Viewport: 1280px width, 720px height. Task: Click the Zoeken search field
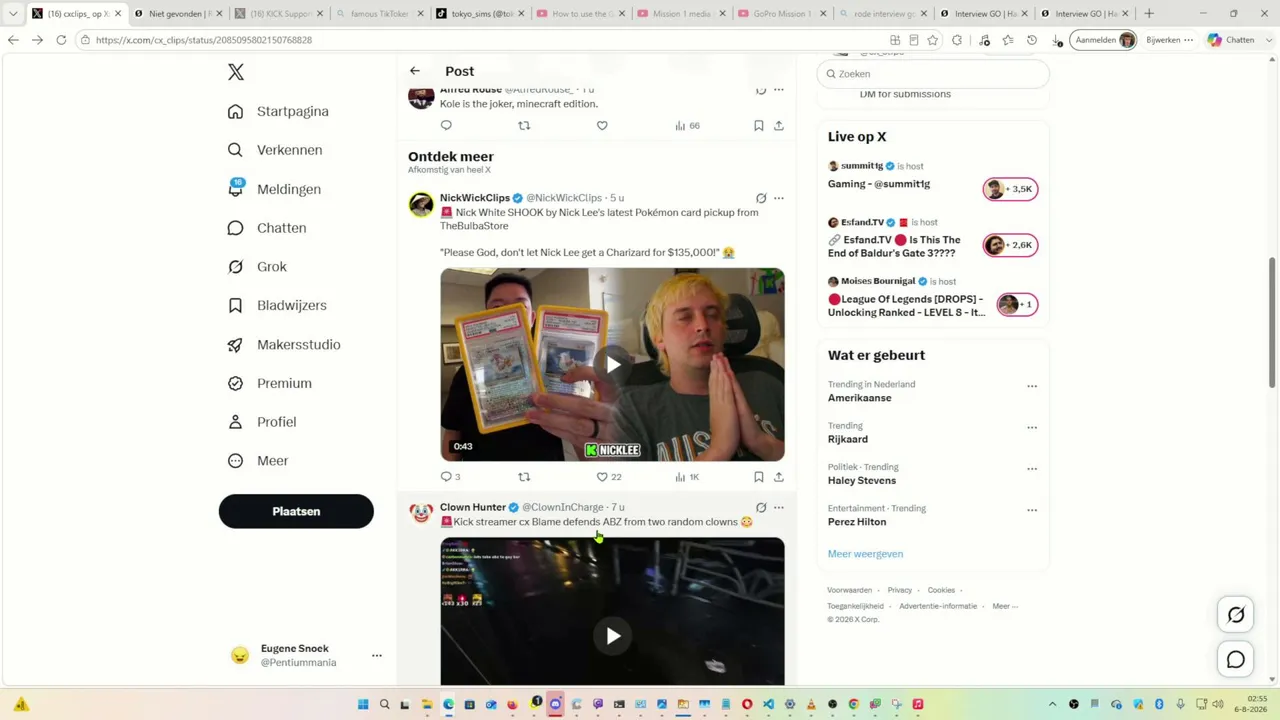[x=933, y=74]
